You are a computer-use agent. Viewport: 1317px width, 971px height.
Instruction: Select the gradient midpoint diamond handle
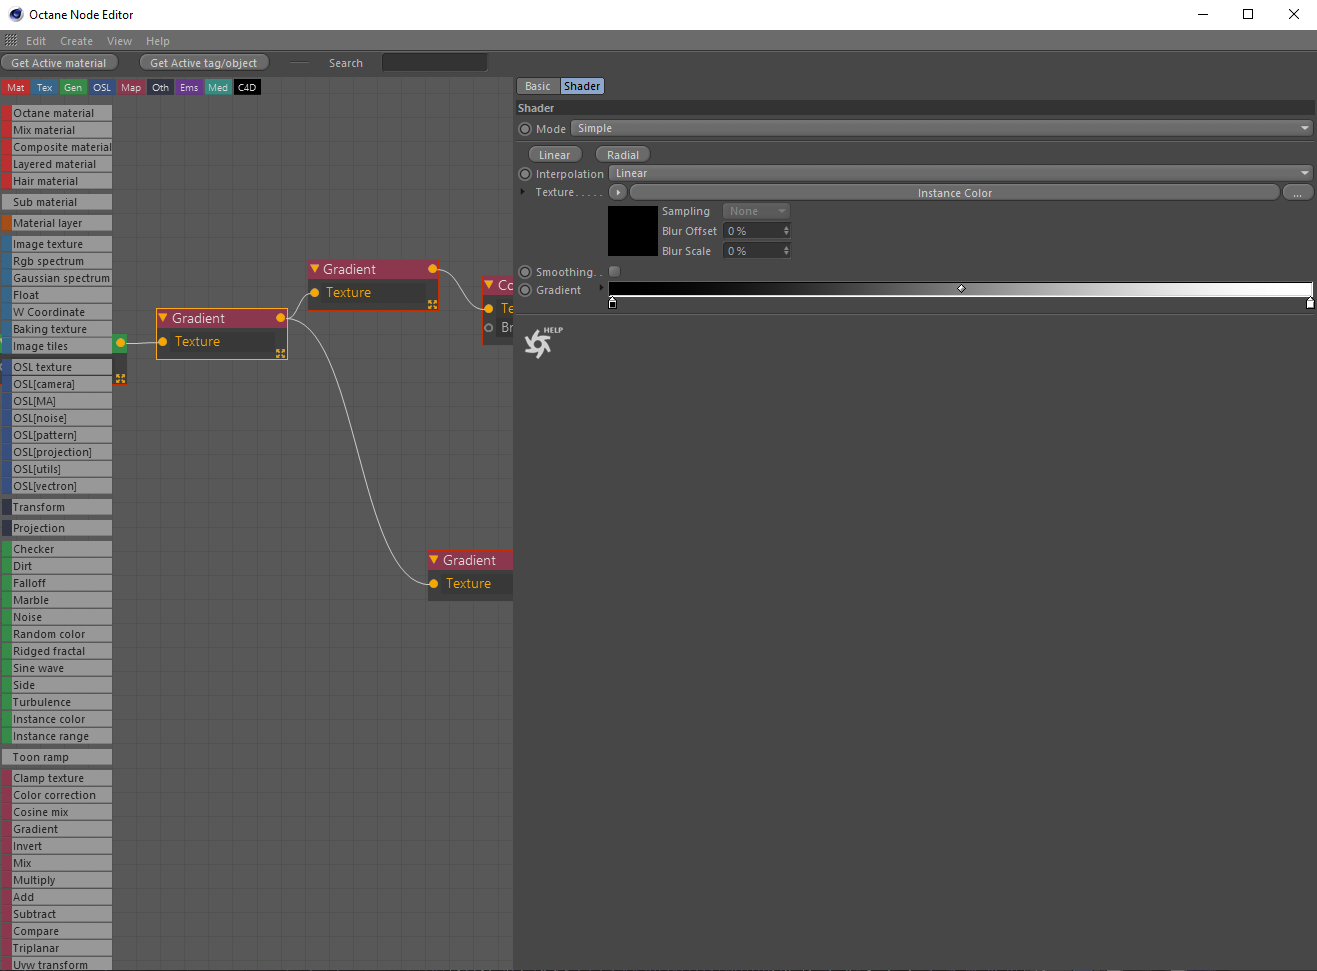pos(961,289)
